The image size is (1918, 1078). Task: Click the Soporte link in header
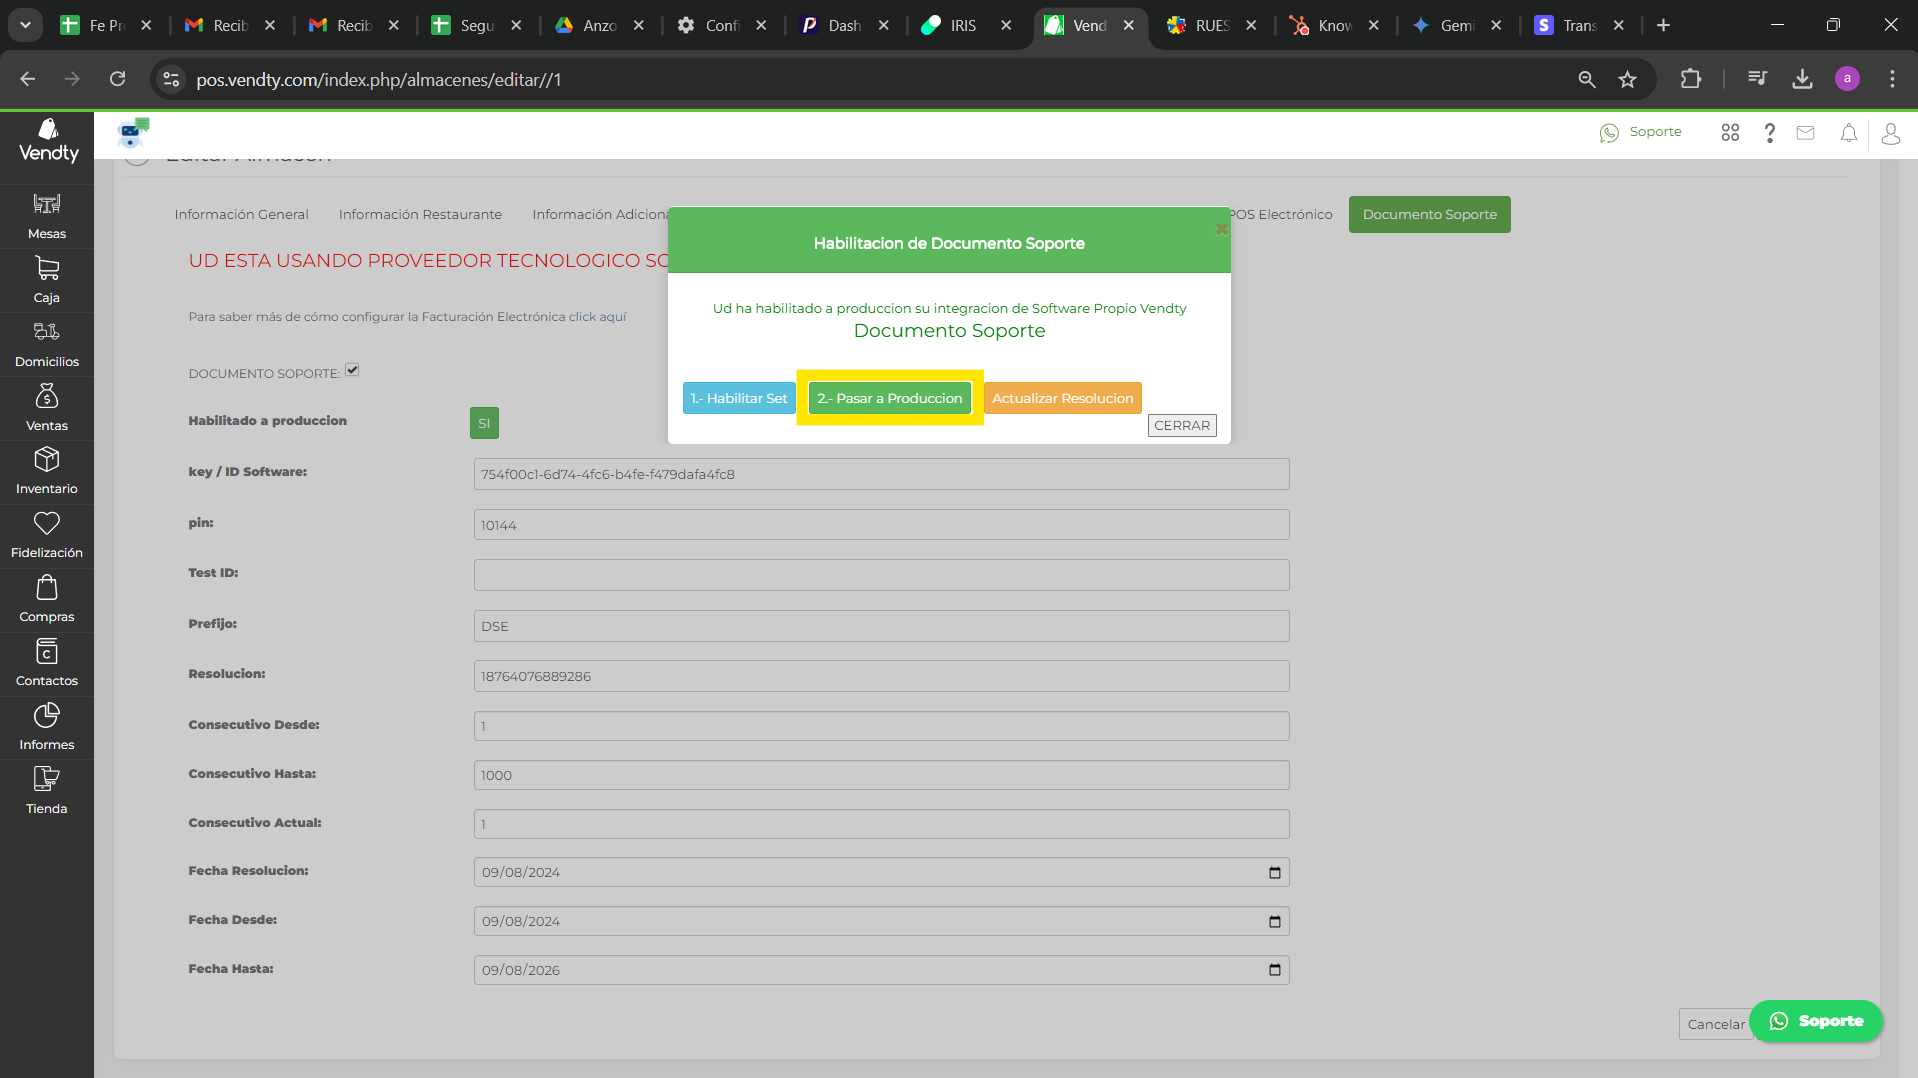pyautogui.click(x=1640, y=132)
